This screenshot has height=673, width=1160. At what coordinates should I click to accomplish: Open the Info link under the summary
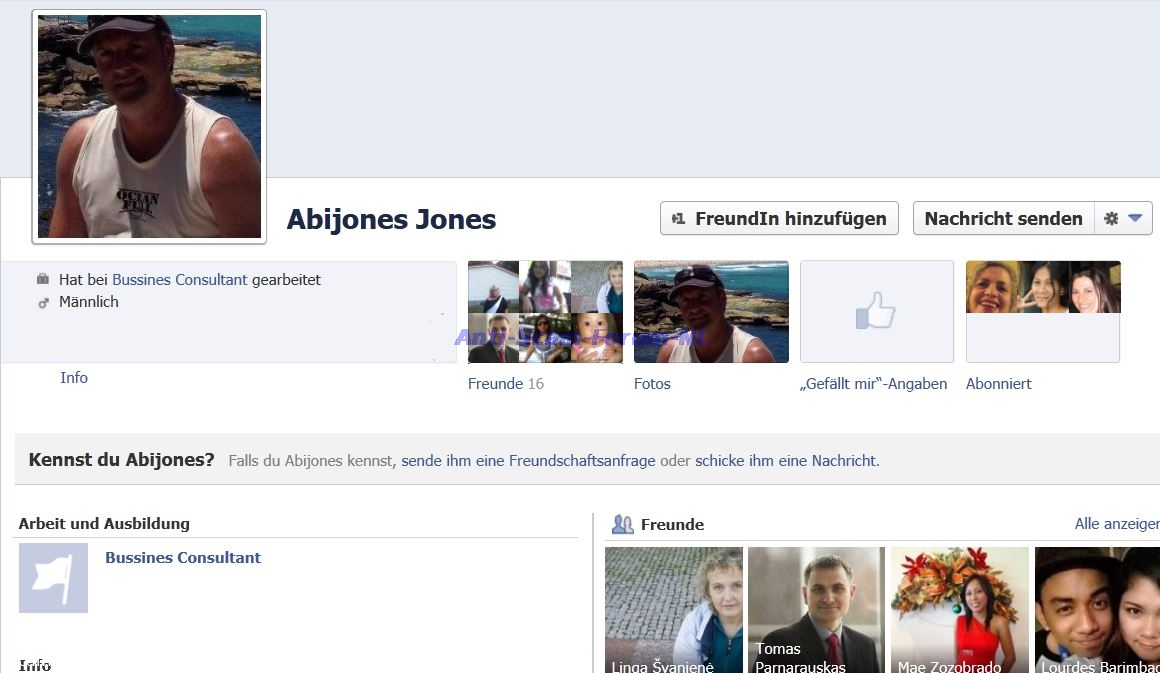(74, 378)
